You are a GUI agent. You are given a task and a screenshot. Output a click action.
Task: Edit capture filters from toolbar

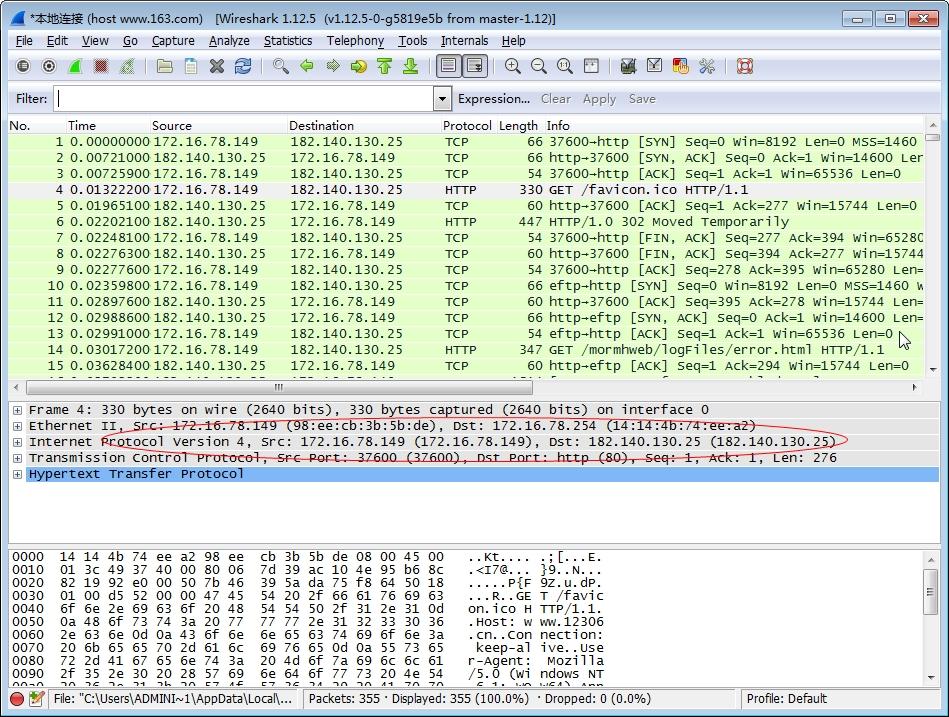(628, 66)
